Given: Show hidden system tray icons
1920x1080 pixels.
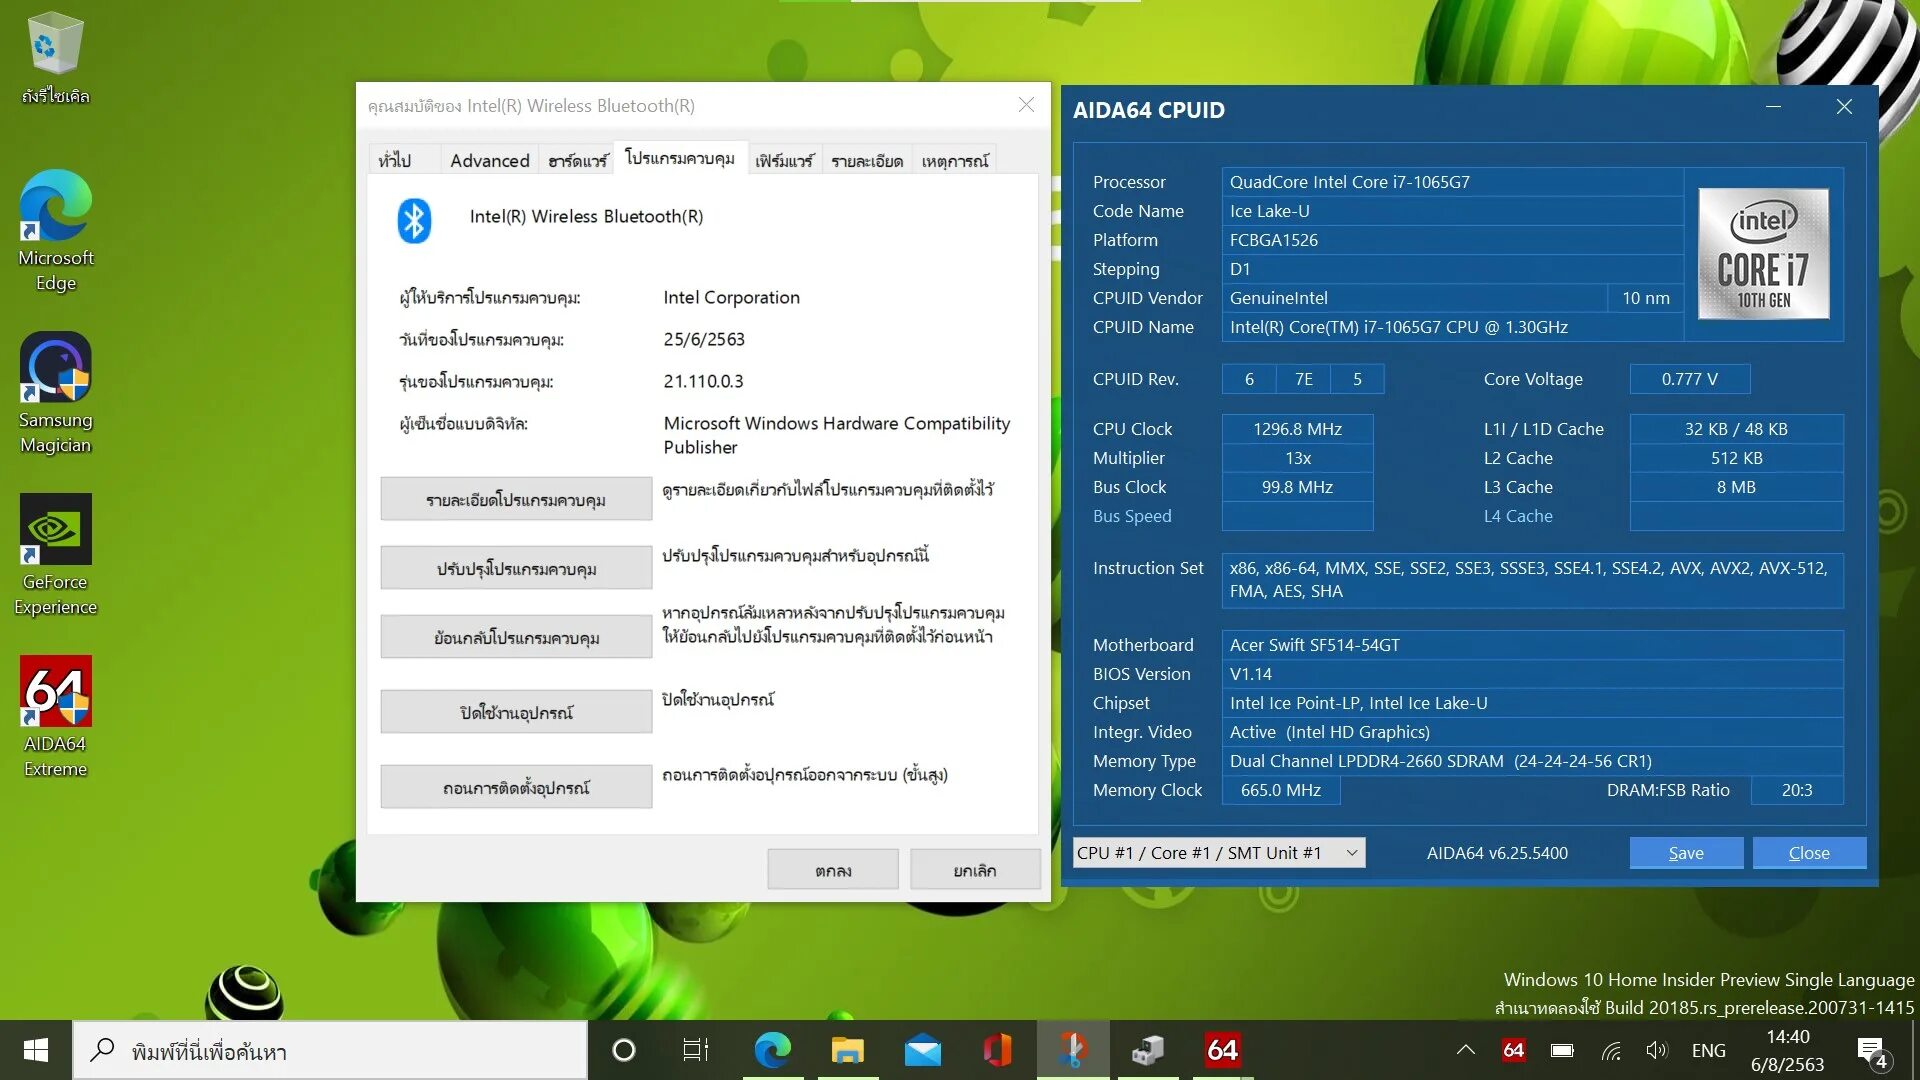Looking at the screenshot, I should click(1465, 1050).
